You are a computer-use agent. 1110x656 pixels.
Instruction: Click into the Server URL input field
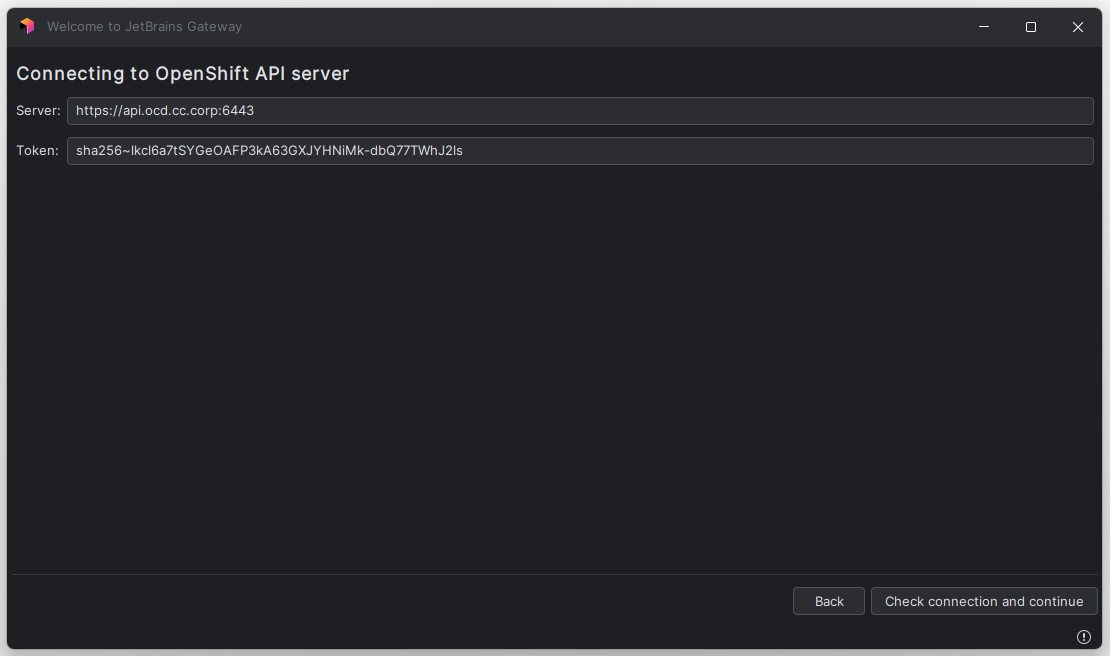(x=580, y=110)
